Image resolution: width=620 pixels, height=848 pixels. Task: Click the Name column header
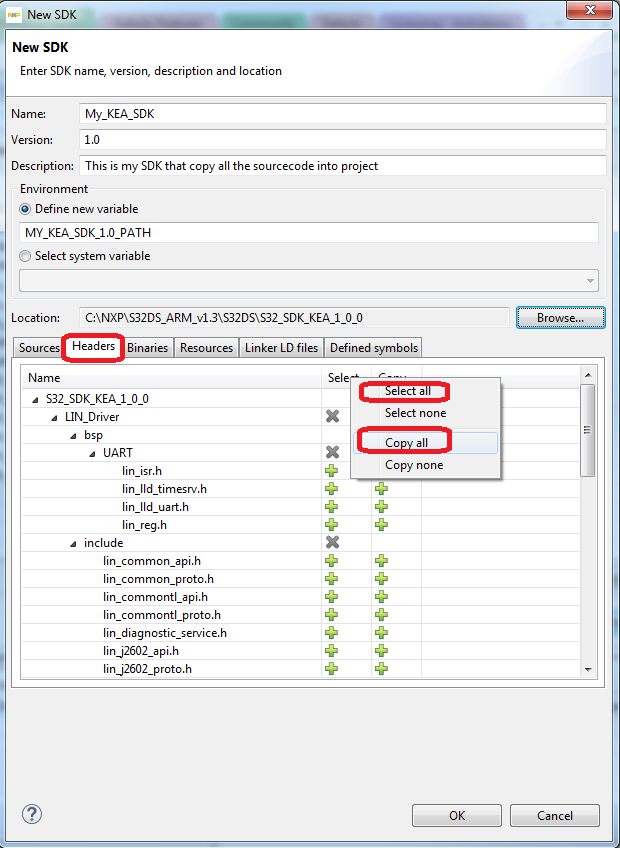pyautogui.click(x=172, y=377)
